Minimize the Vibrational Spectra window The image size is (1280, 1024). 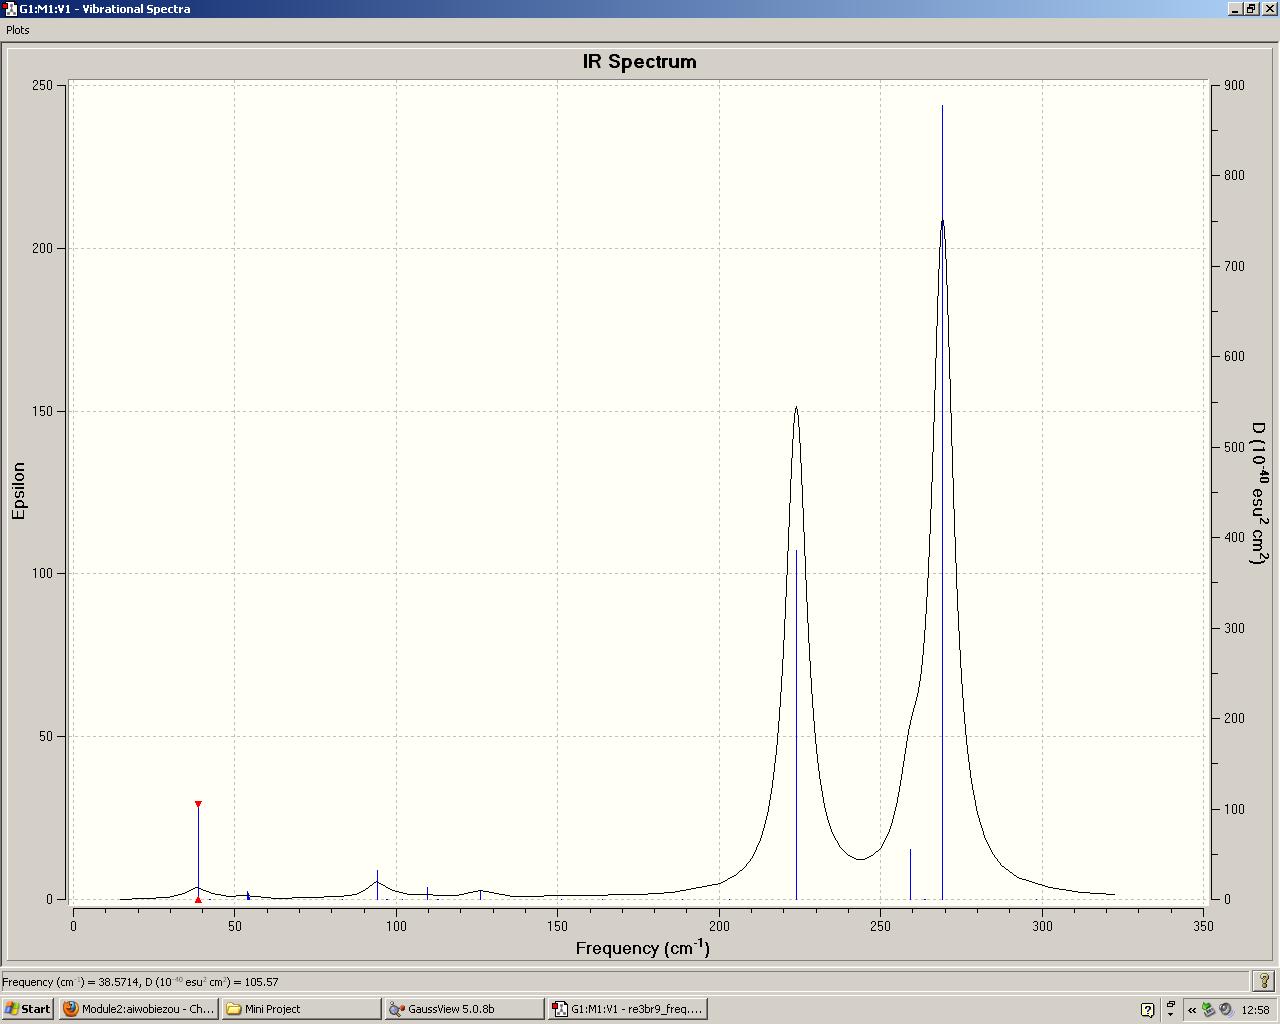point(1235,8)
